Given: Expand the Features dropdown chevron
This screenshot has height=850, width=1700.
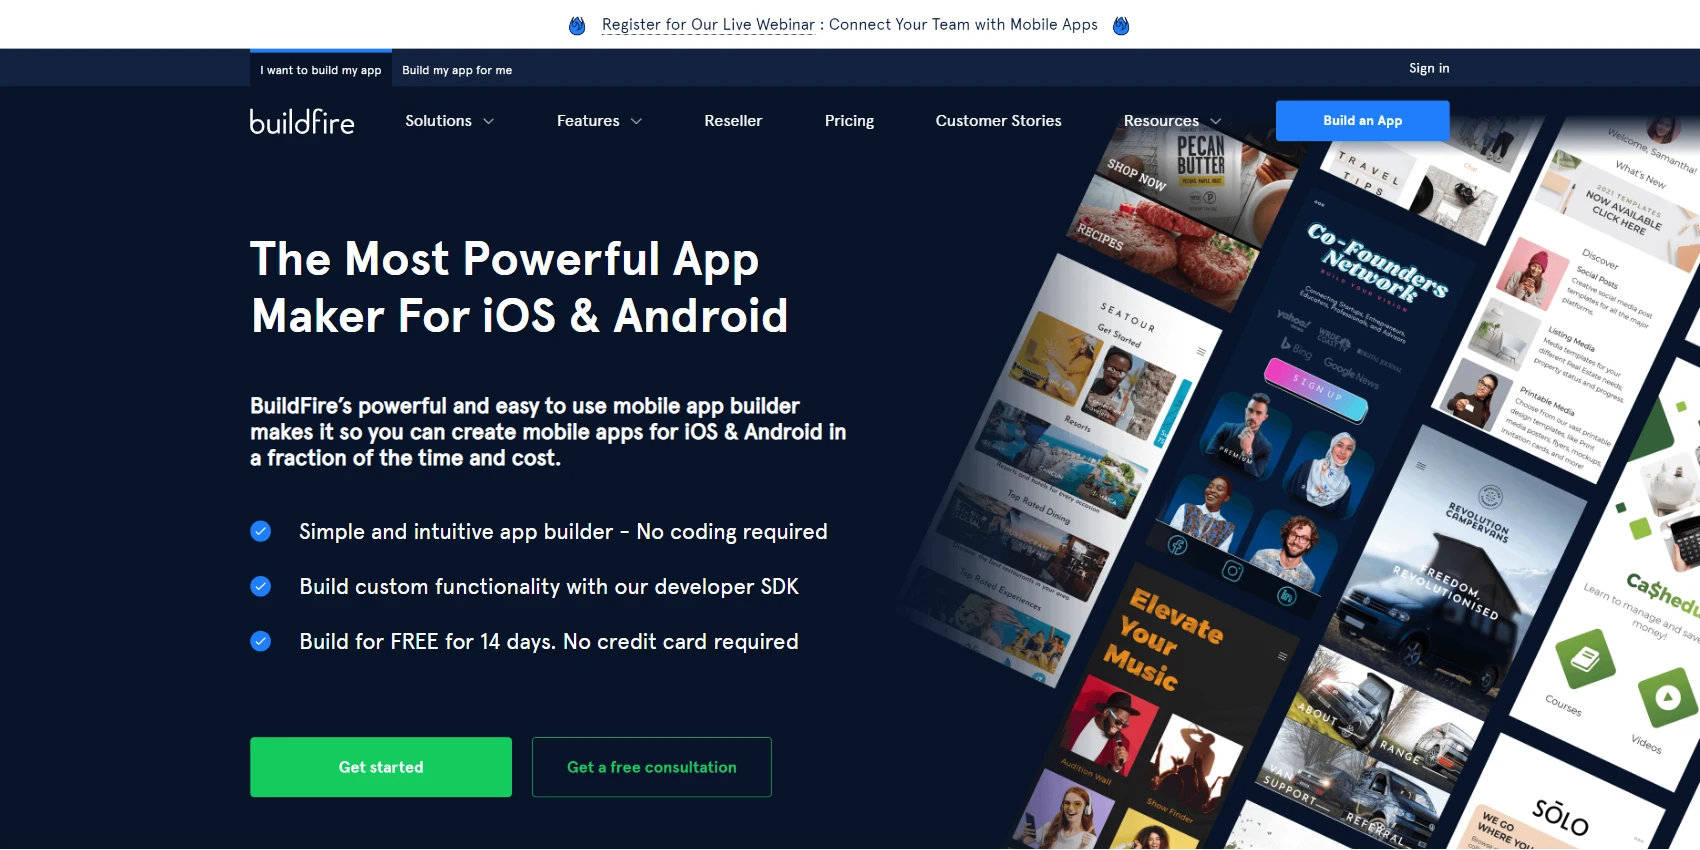Looking at the screenshot, I should point(636,121).
